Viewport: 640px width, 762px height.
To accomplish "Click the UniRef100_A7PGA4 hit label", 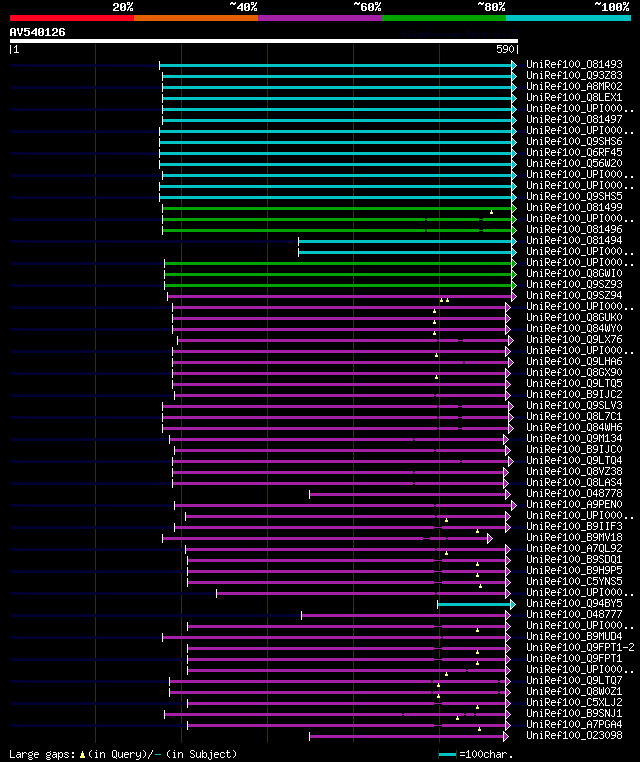I will pos(574,724).
